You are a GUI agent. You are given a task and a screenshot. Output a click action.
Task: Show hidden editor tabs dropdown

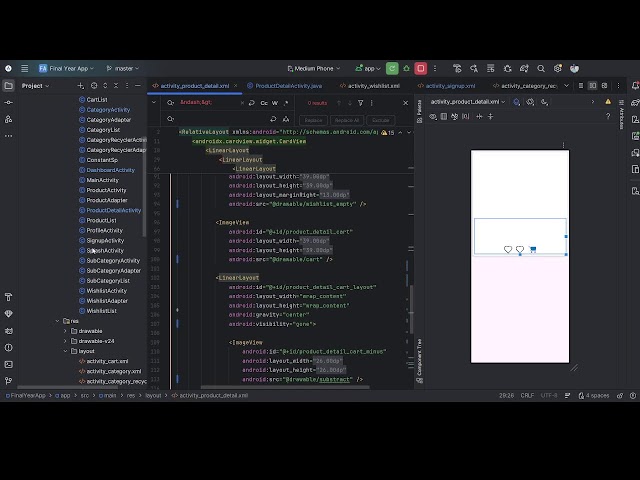(x=566, y=86)
